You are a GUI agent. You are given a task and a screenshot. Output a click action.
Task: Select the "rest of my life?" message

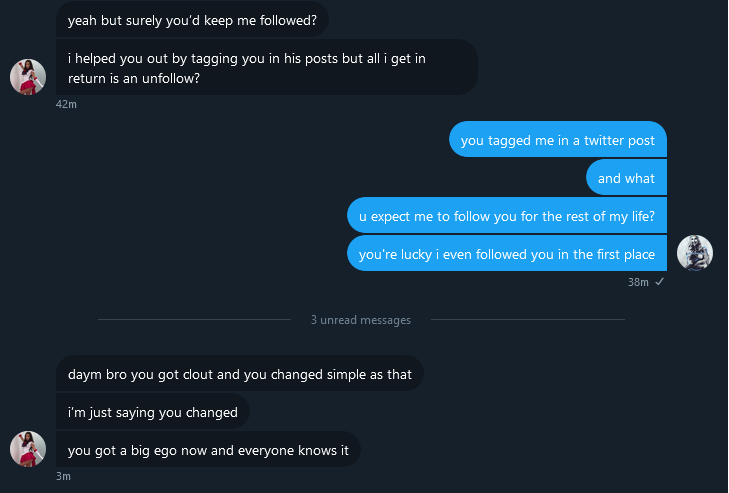click(506, 216)
